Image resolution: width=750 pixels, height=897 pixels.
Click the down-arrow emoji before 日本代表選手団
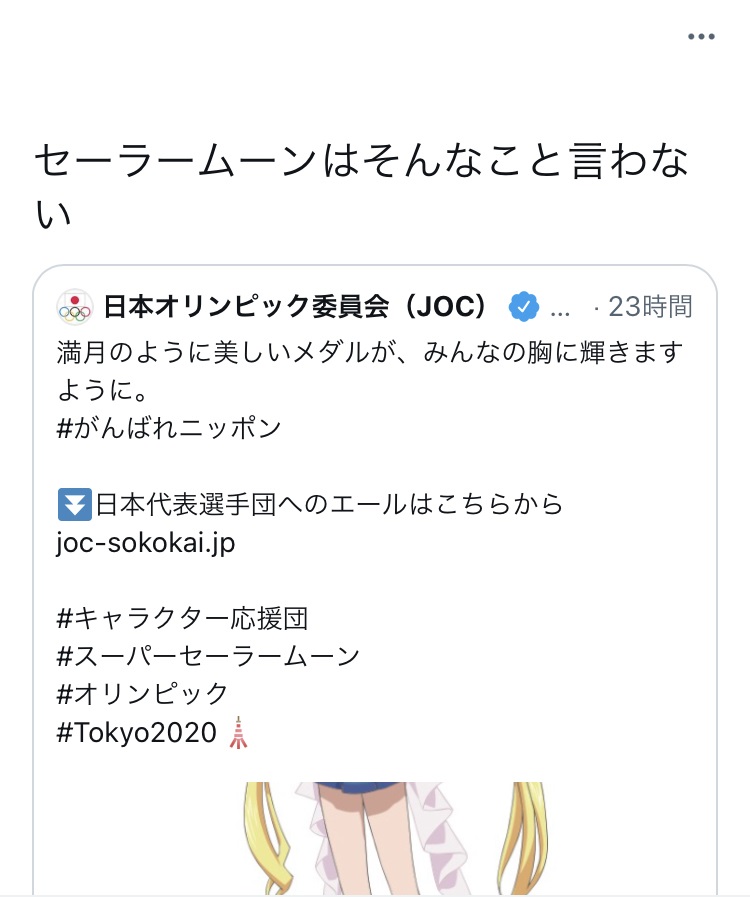point(75,505)
